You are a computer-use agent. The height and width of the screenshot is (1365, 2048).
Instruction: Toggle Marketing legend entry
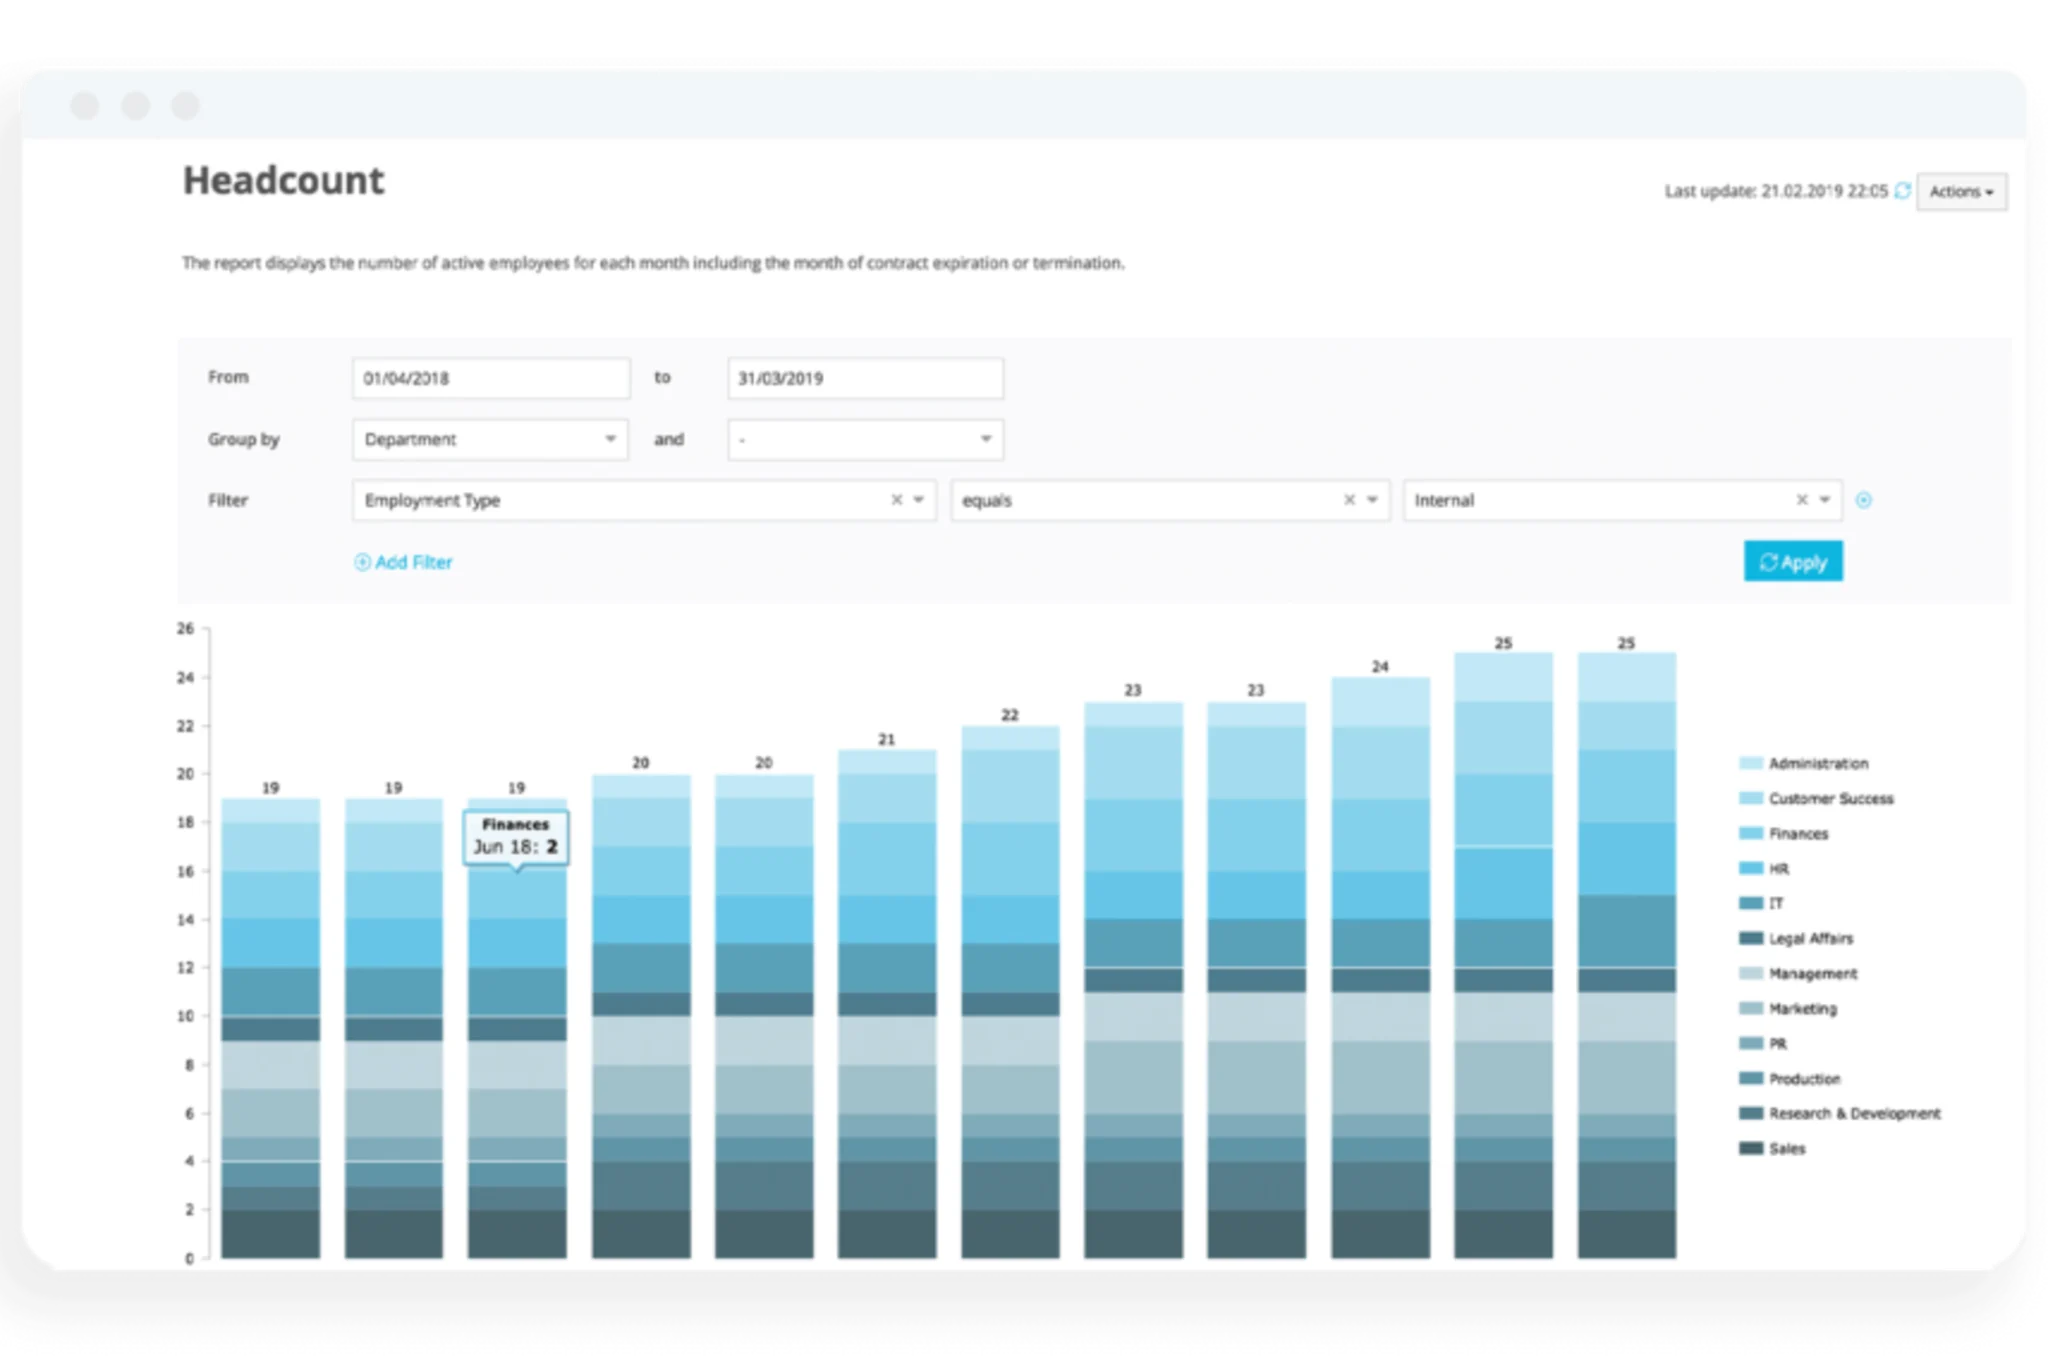click(1788, 1008)
